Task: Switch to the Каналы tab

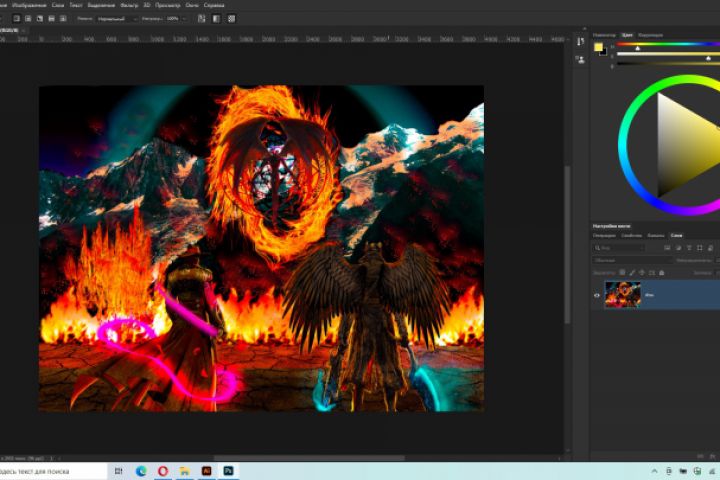Action: tap(655, 235)
